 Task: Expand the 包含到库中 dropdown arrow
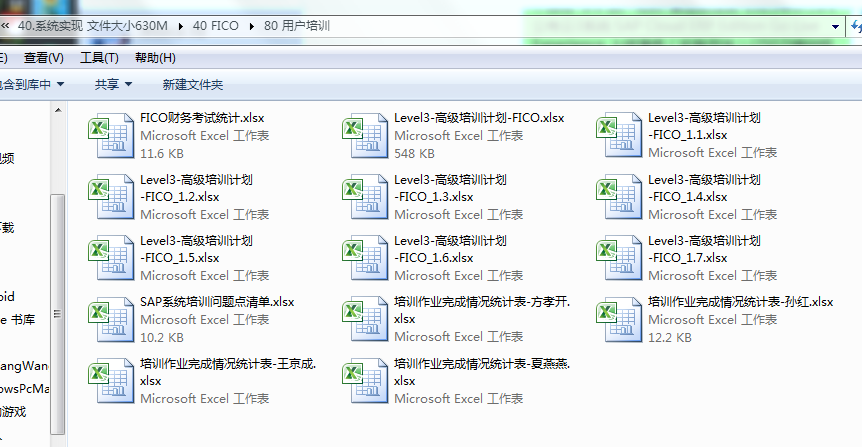pos(60,85)
